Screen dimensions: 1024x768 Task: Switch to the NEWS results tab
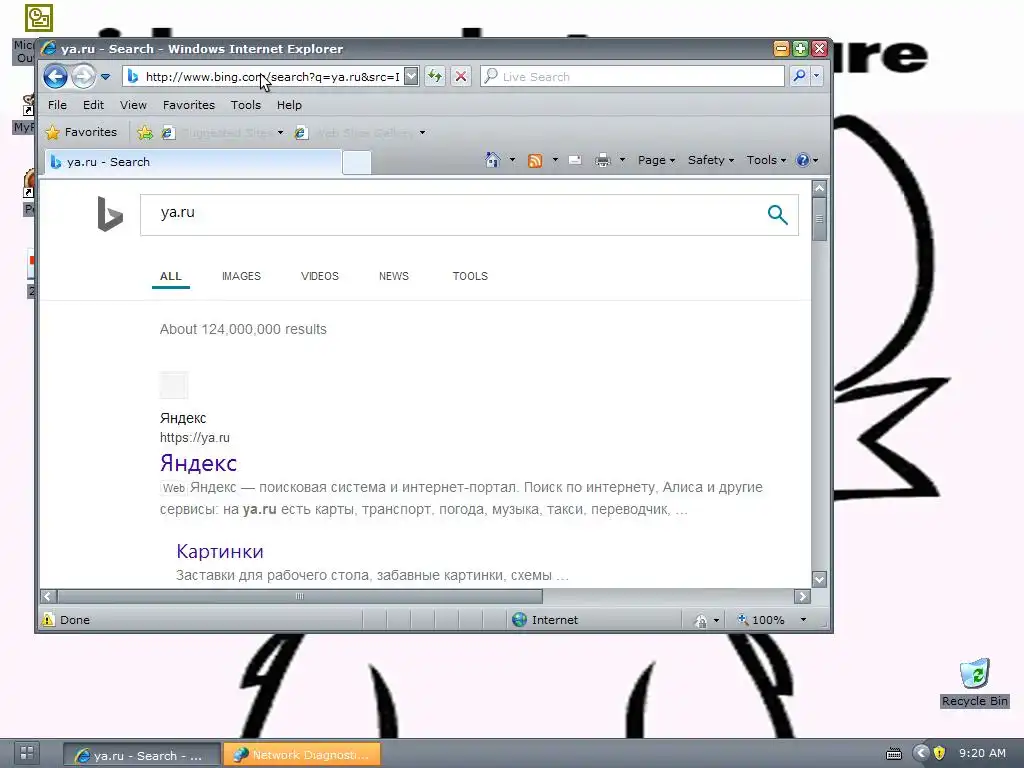394,276
